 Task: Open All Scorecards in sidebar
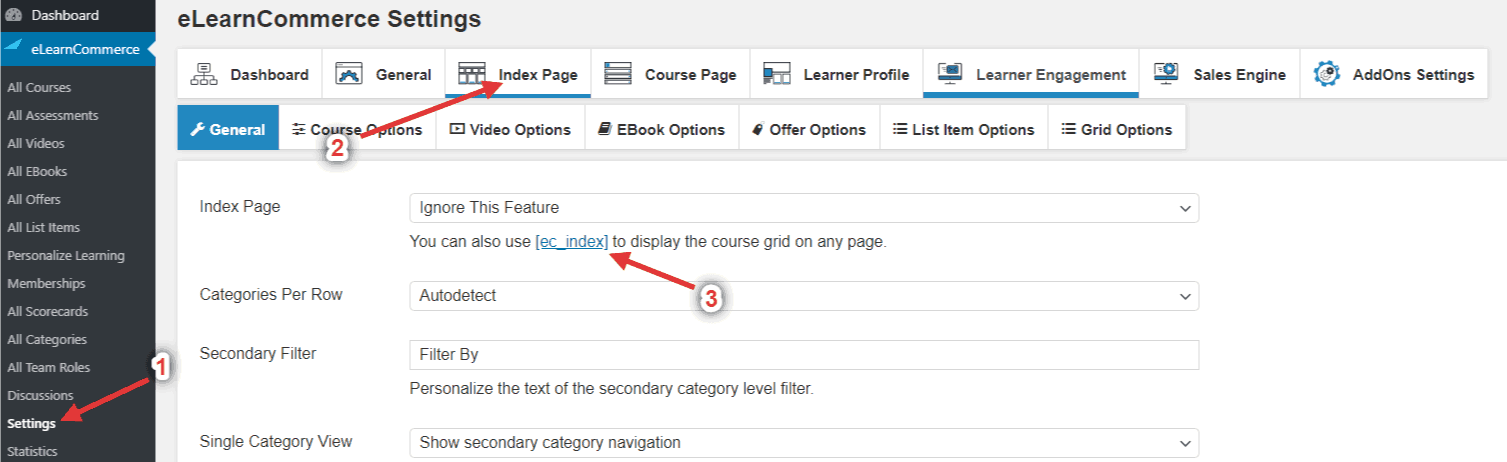(47, 311)
